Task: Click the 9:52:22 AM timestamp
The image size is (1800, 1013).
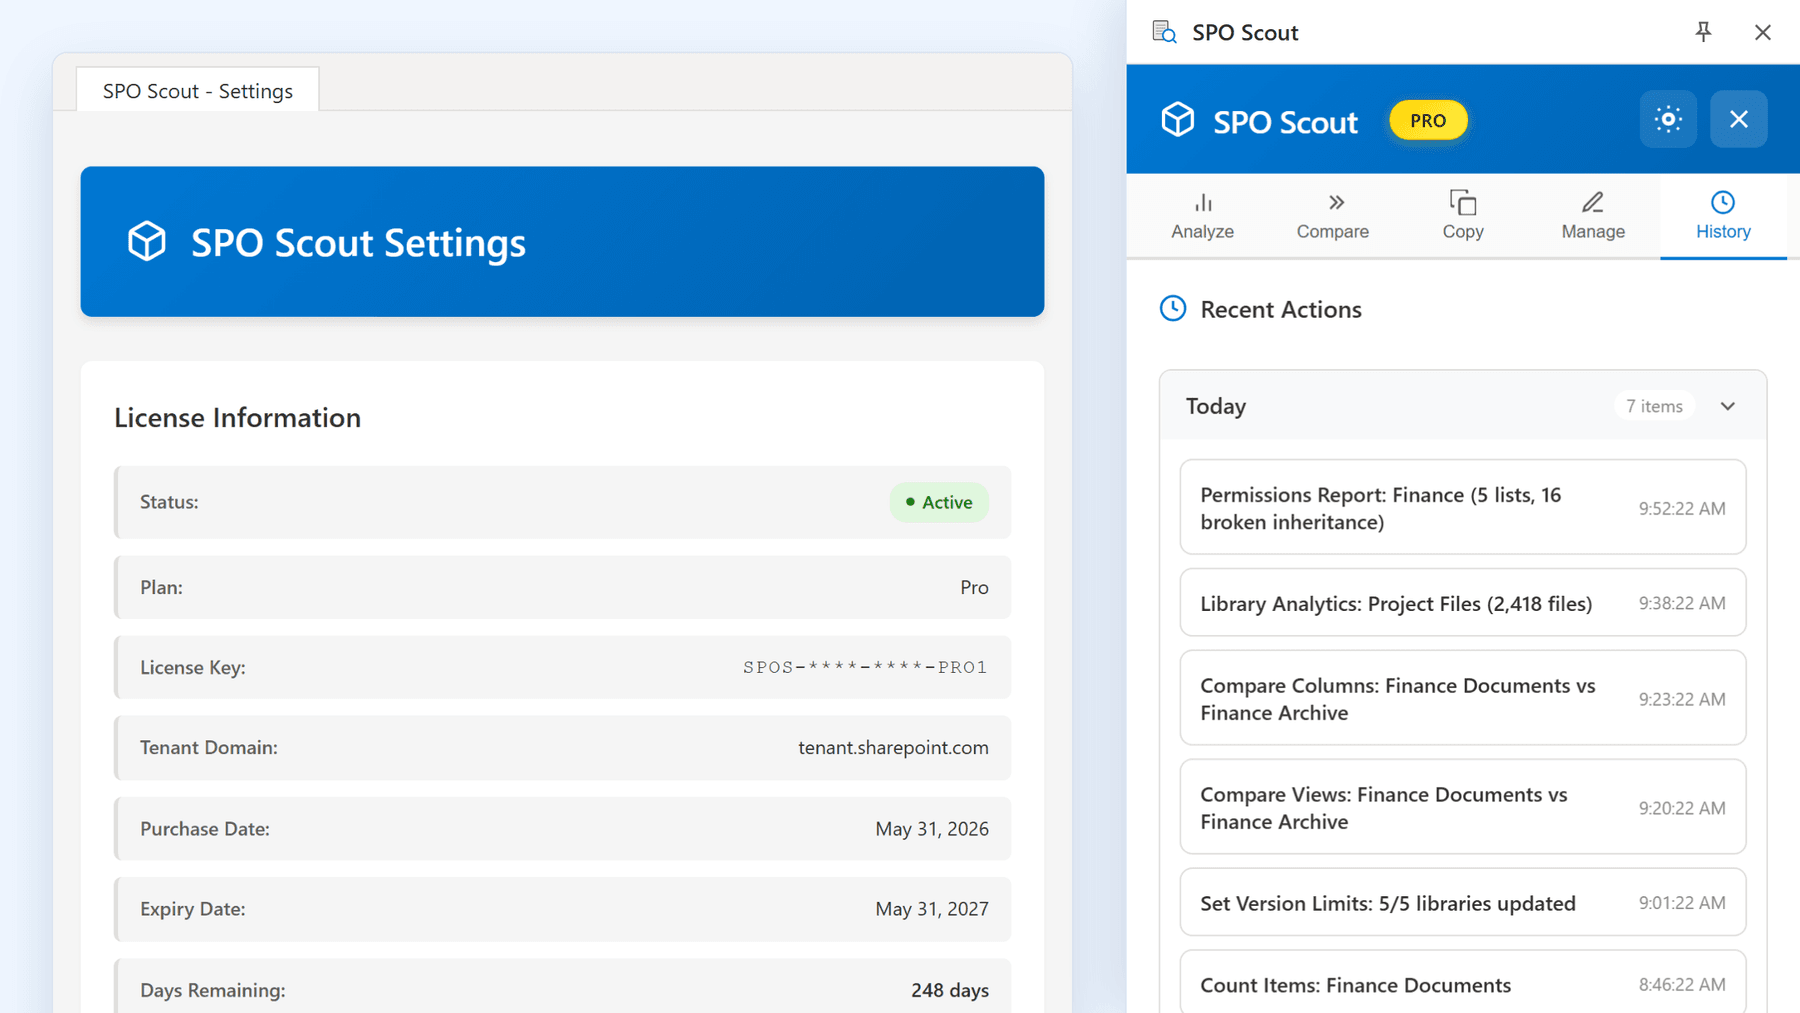Action: (x=1682, y=508)
